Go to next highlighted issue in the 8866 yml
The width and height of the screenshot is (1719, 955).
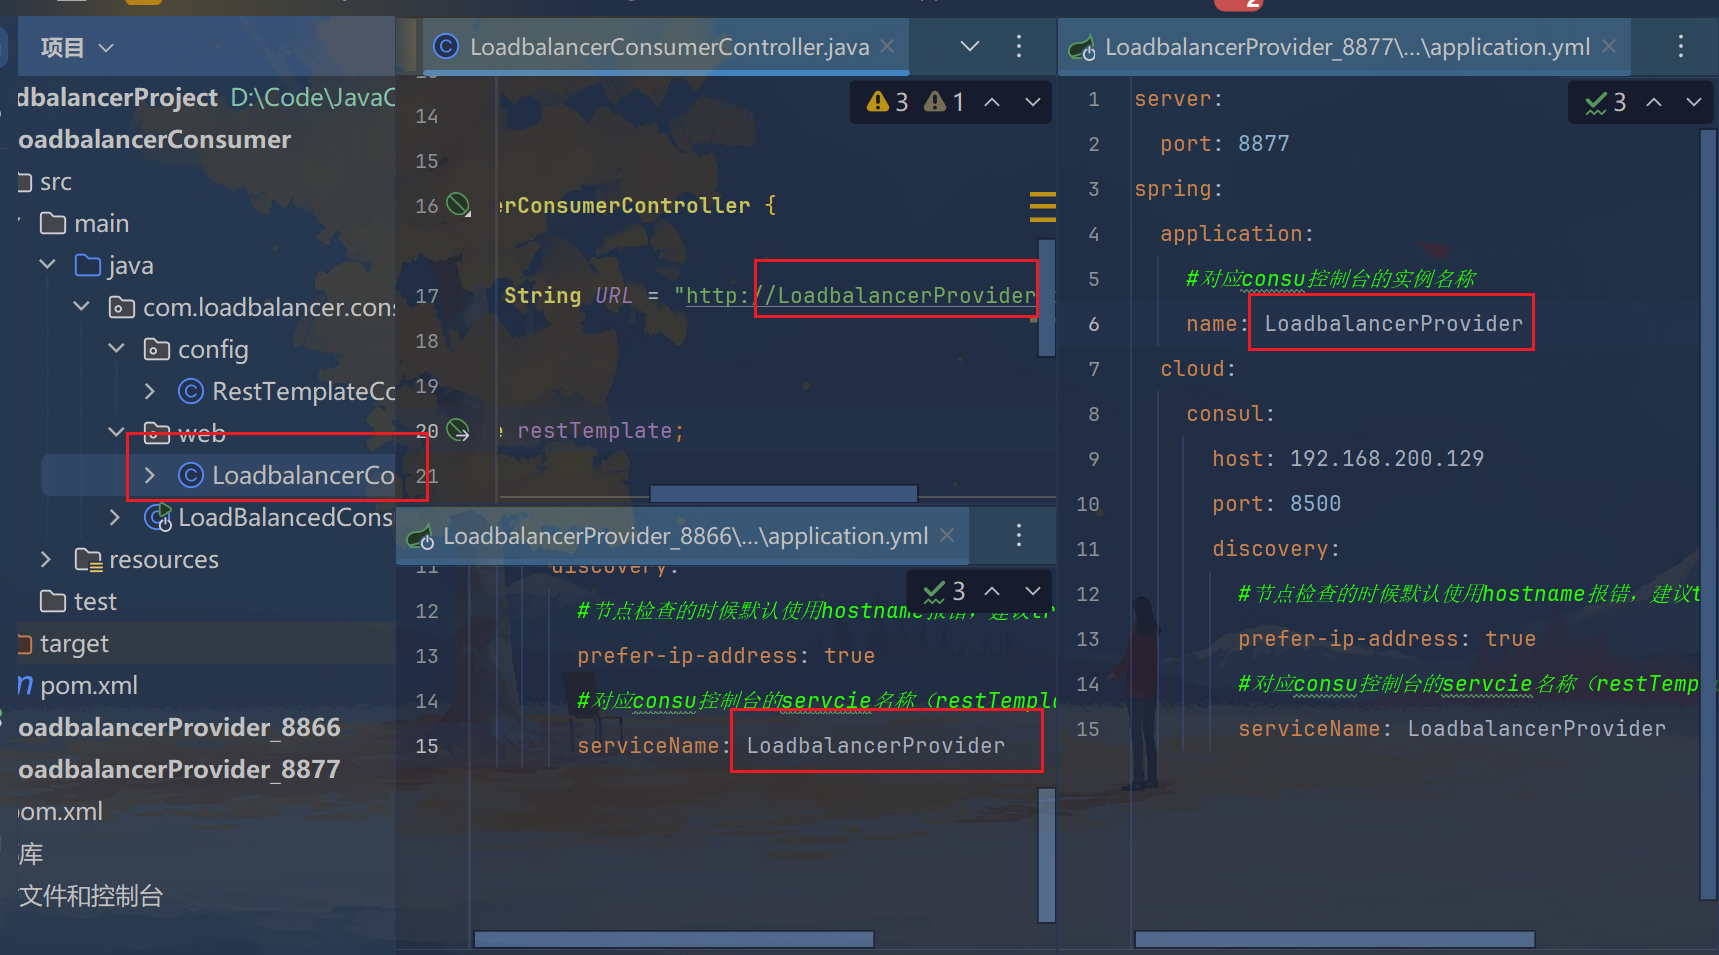1033,591
